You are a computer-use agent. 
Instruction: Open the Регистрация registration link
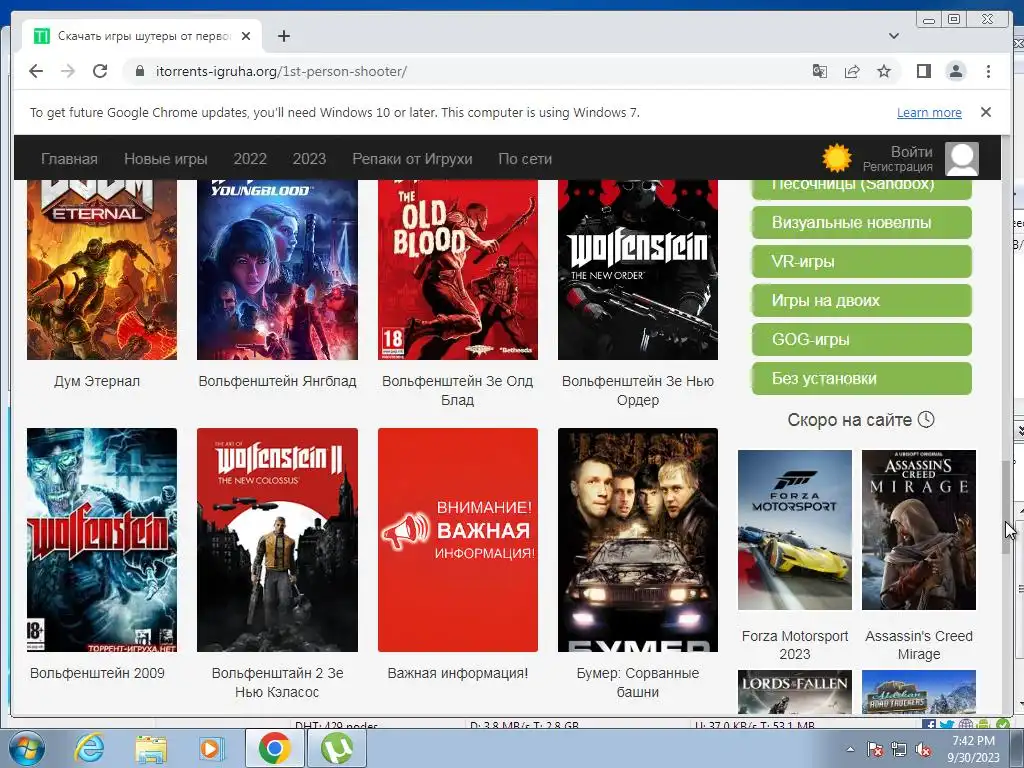point(897,167)
